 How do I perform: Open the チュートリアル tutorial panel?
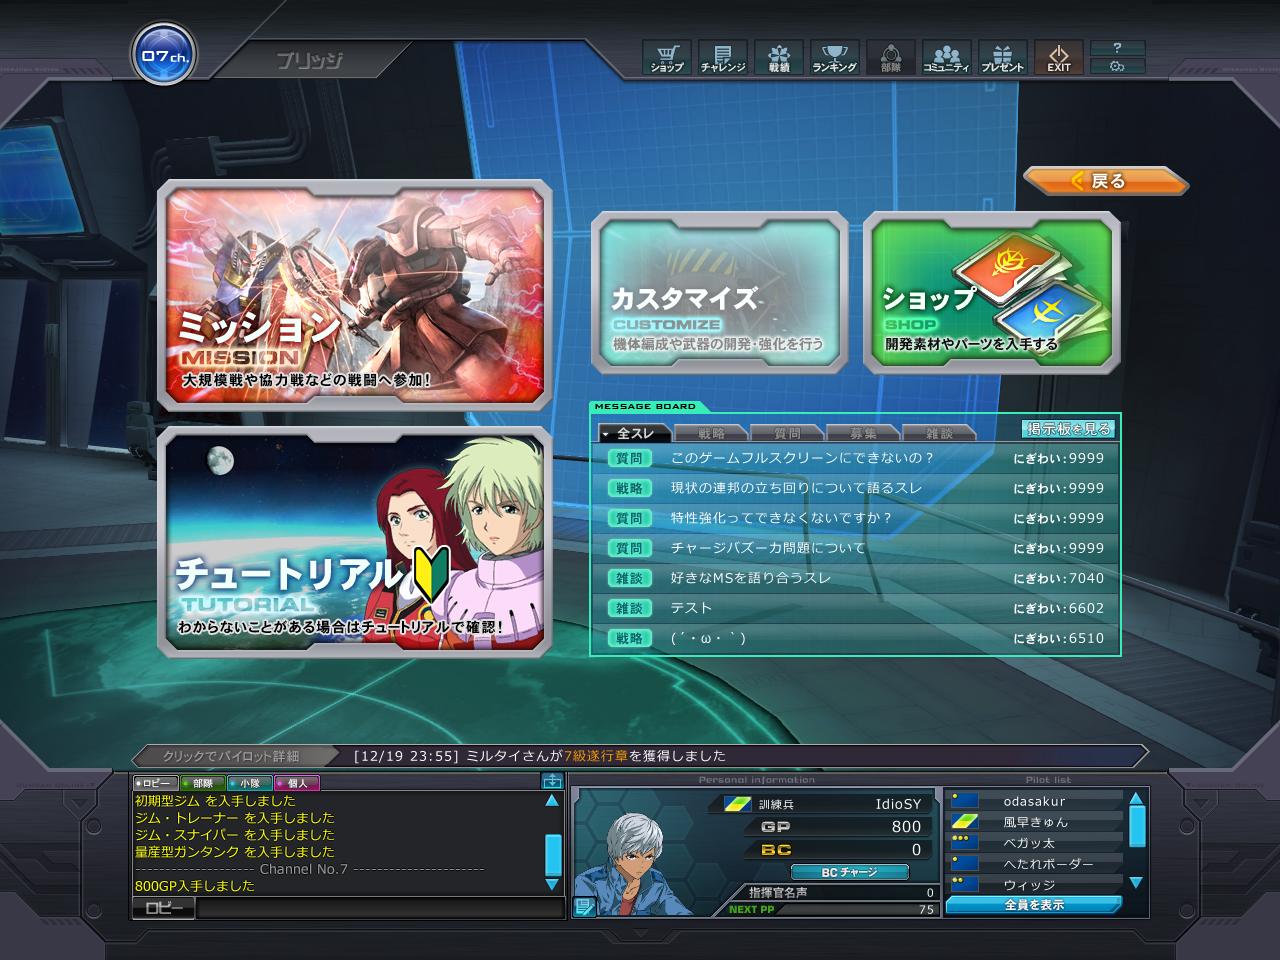click(x=355, y=542)
